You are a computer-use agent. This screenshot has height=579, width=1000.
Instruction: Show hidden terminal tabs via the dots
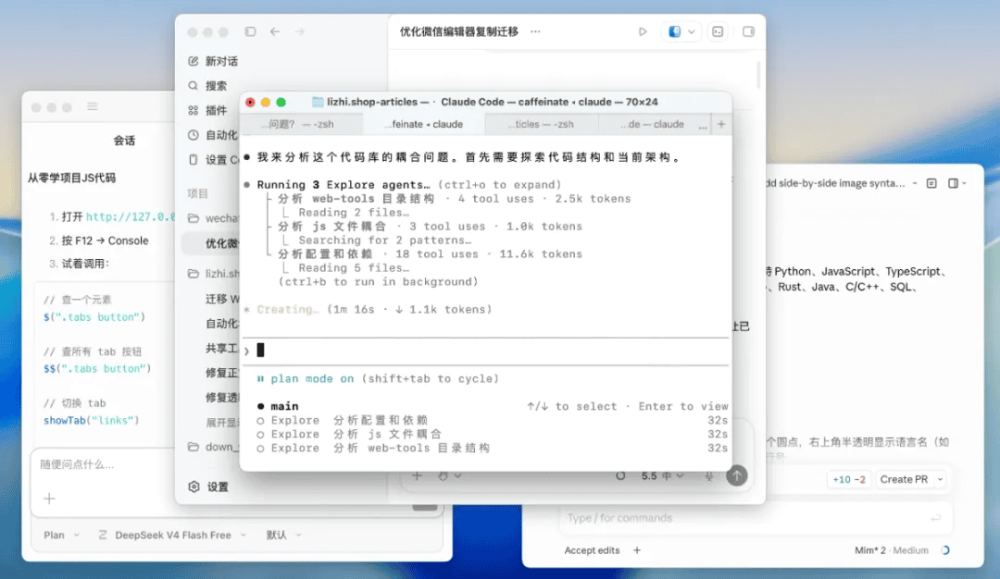coord(703,125)
